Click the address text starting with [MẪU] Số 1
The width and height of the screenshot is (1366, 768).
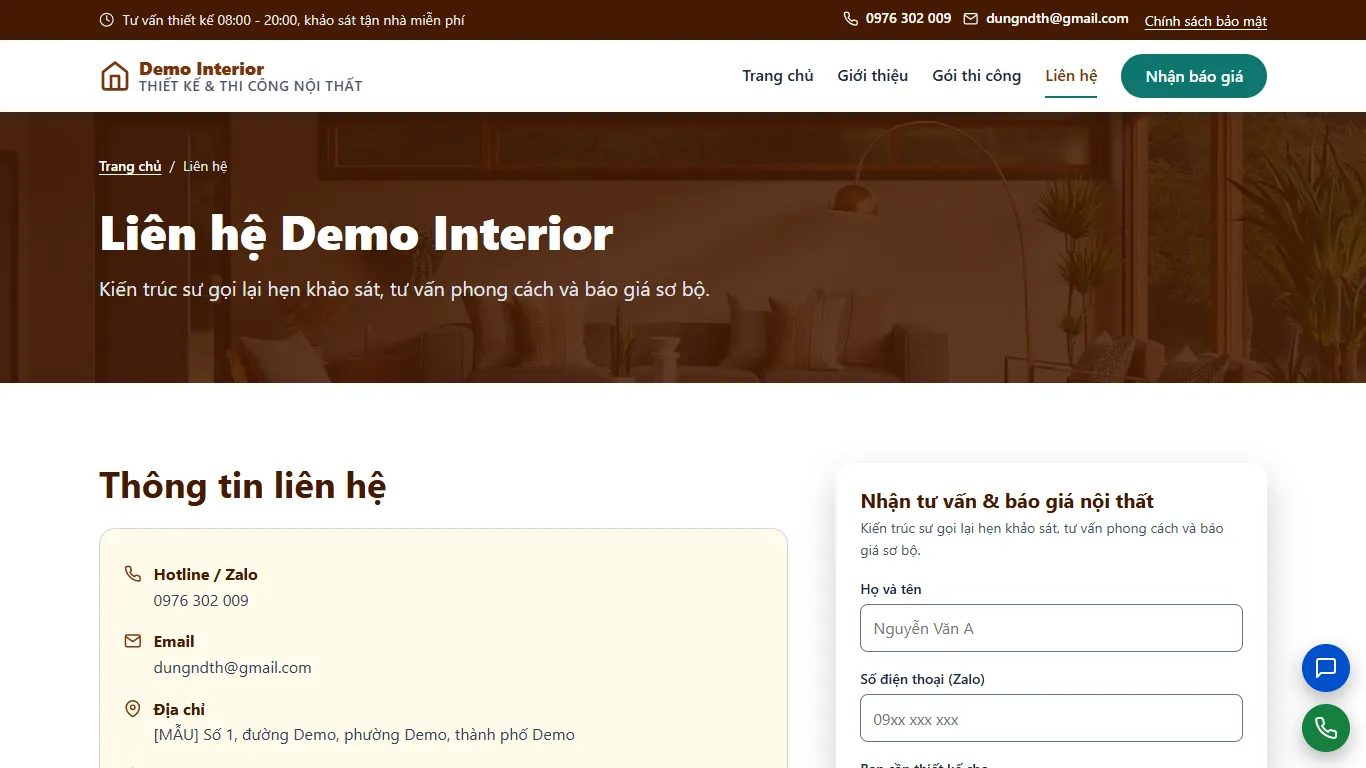[x=364, y=735]
